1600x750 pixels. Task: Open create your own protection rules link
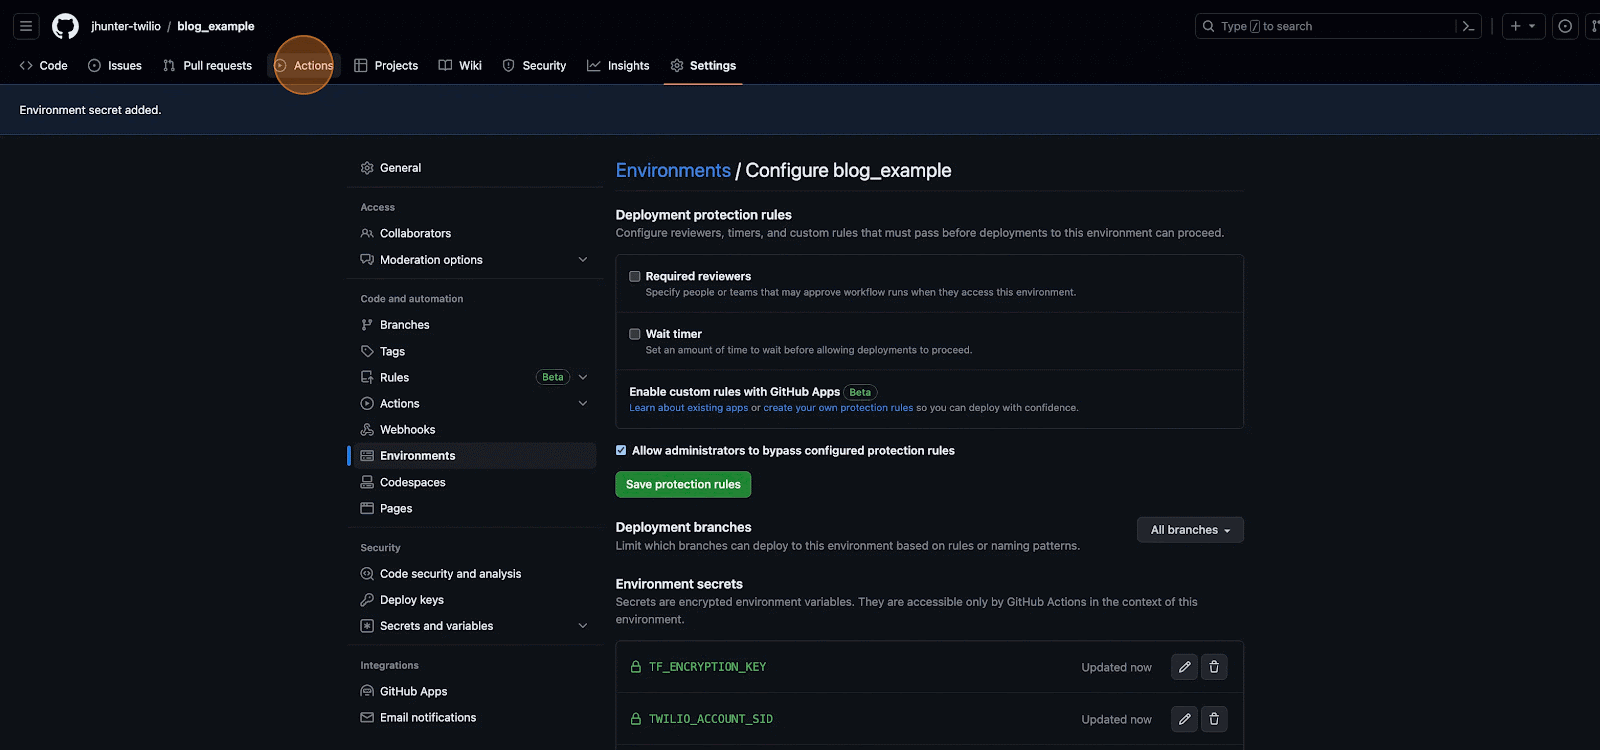coord(838,408)
